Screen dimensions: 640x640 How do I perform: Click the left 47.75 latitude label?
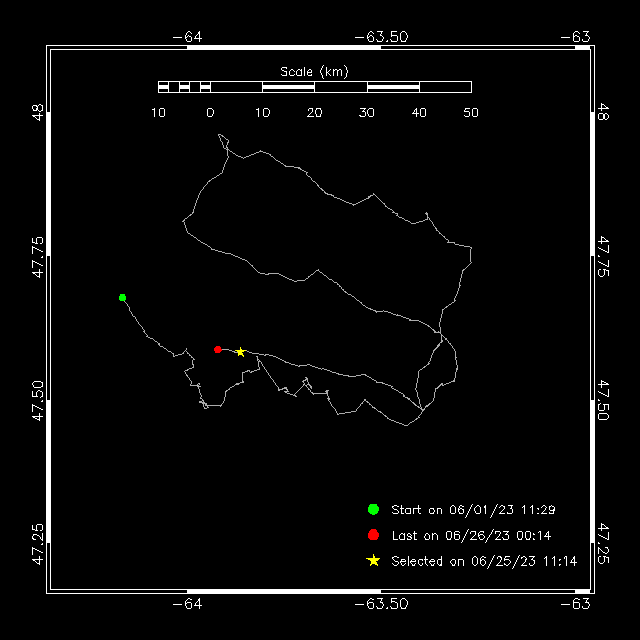tap(38, 257)
